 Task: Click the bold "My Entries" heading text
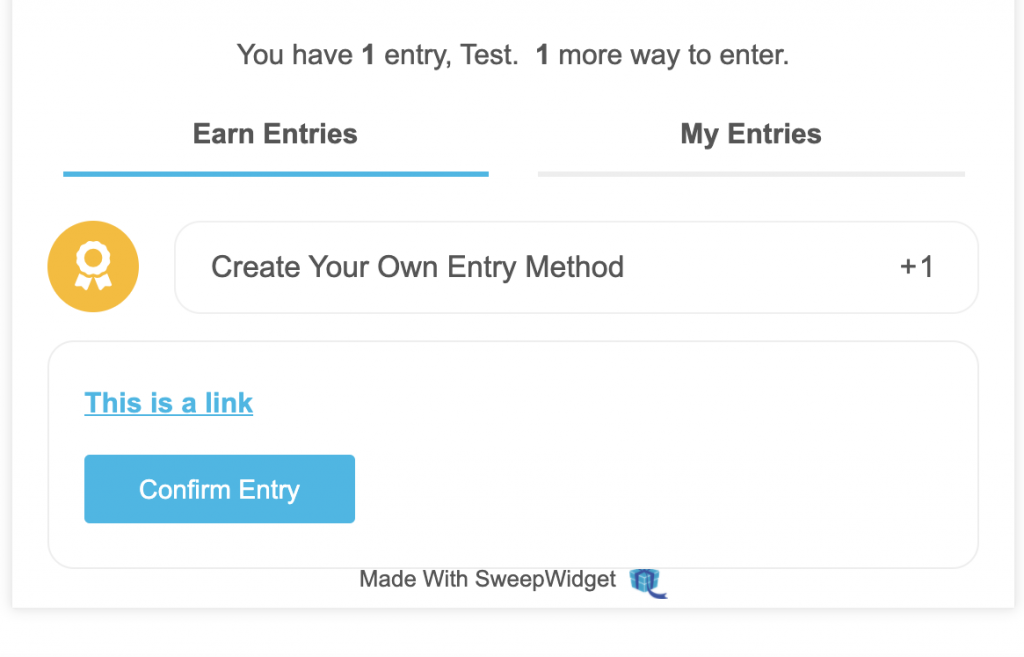pos(751,134)
